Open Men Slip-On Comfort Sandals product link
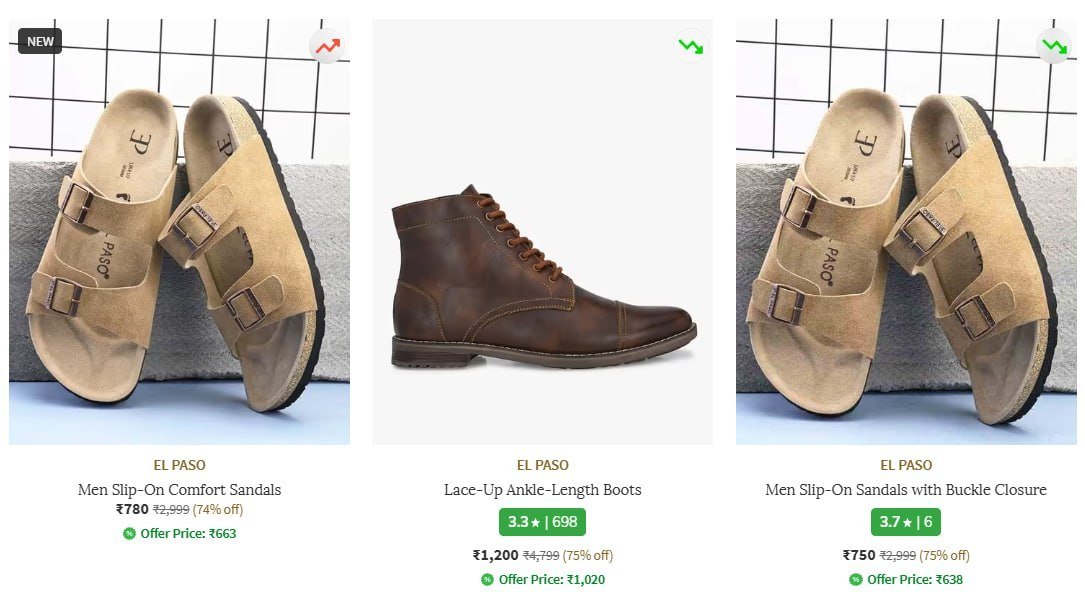The height and width of the screenshot is (605, 1085). click(180, 489)
